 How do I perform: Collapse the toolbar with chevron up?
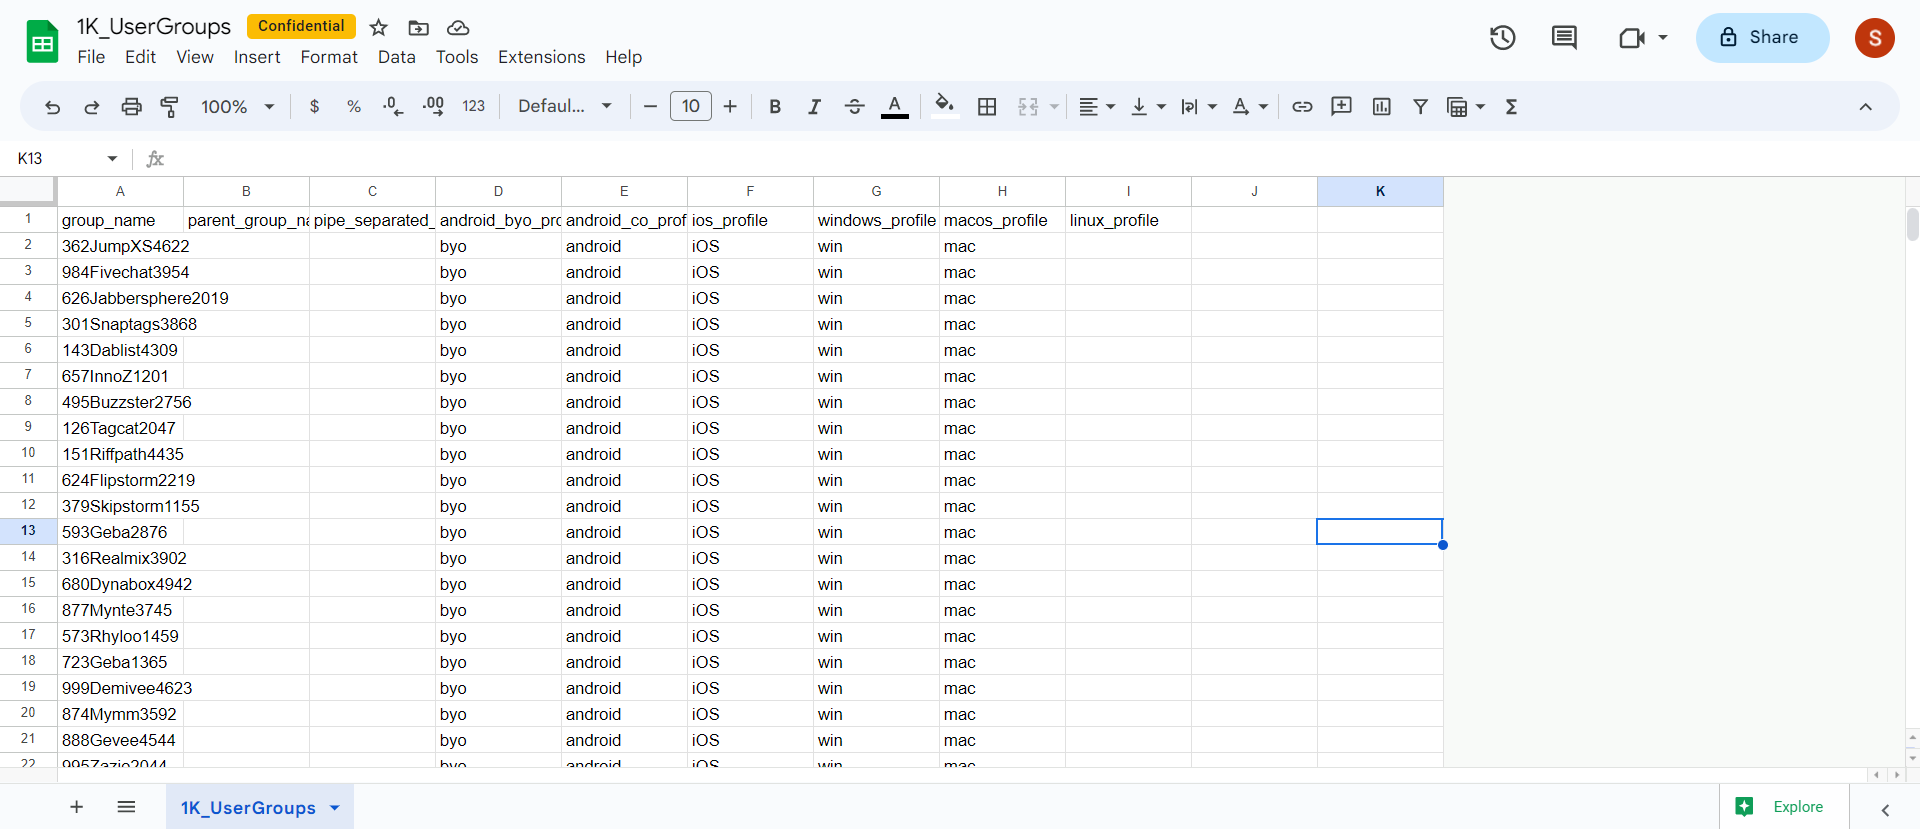(x=1865, y=107)
